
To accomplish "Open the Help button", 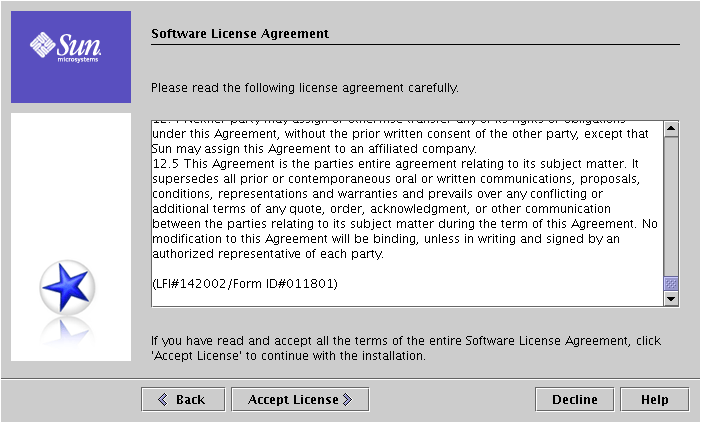I will (655, 399).
